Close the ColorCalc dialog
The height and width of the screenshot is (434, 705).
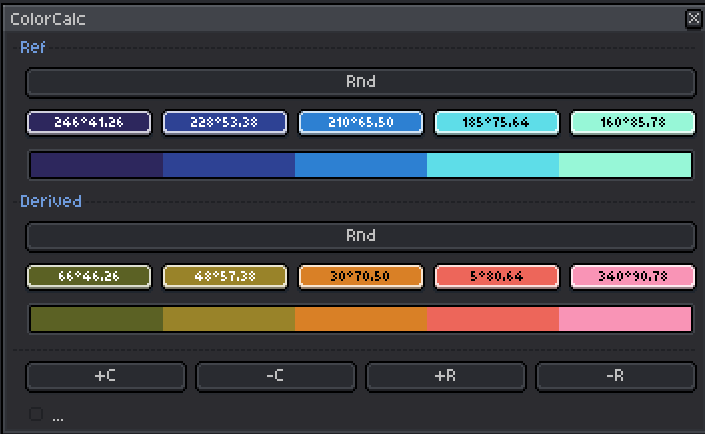click(x=693, y=18)
